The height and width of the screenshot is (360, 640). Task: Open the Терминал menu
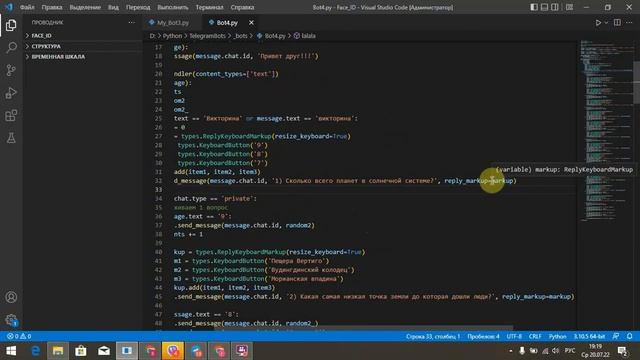tap(209, 7)
